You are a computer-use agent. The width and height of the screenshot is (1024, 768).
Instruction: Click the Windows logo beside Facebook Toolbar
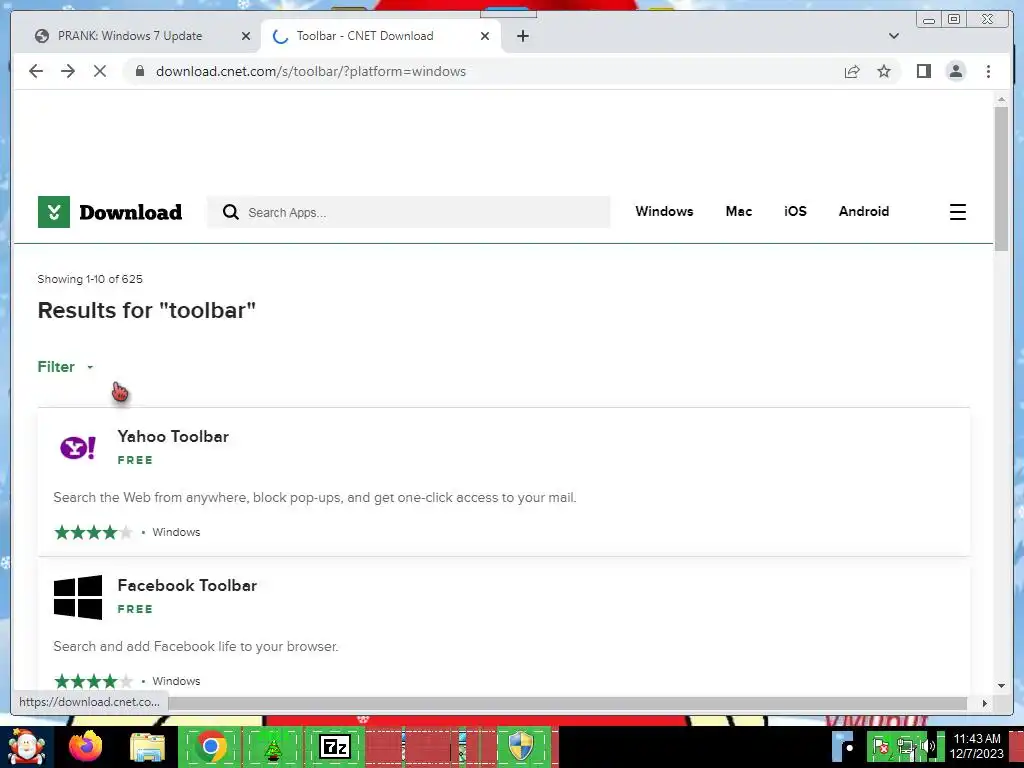[78, 597]
